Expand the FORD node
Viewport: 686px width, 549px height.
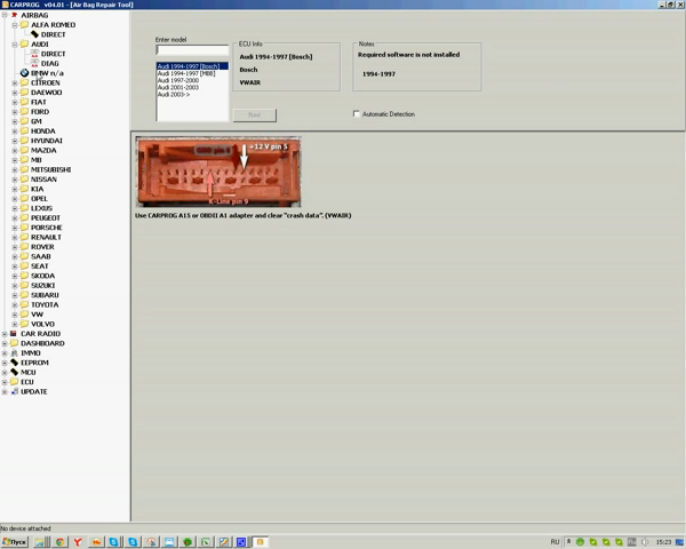tap(14, 112)
